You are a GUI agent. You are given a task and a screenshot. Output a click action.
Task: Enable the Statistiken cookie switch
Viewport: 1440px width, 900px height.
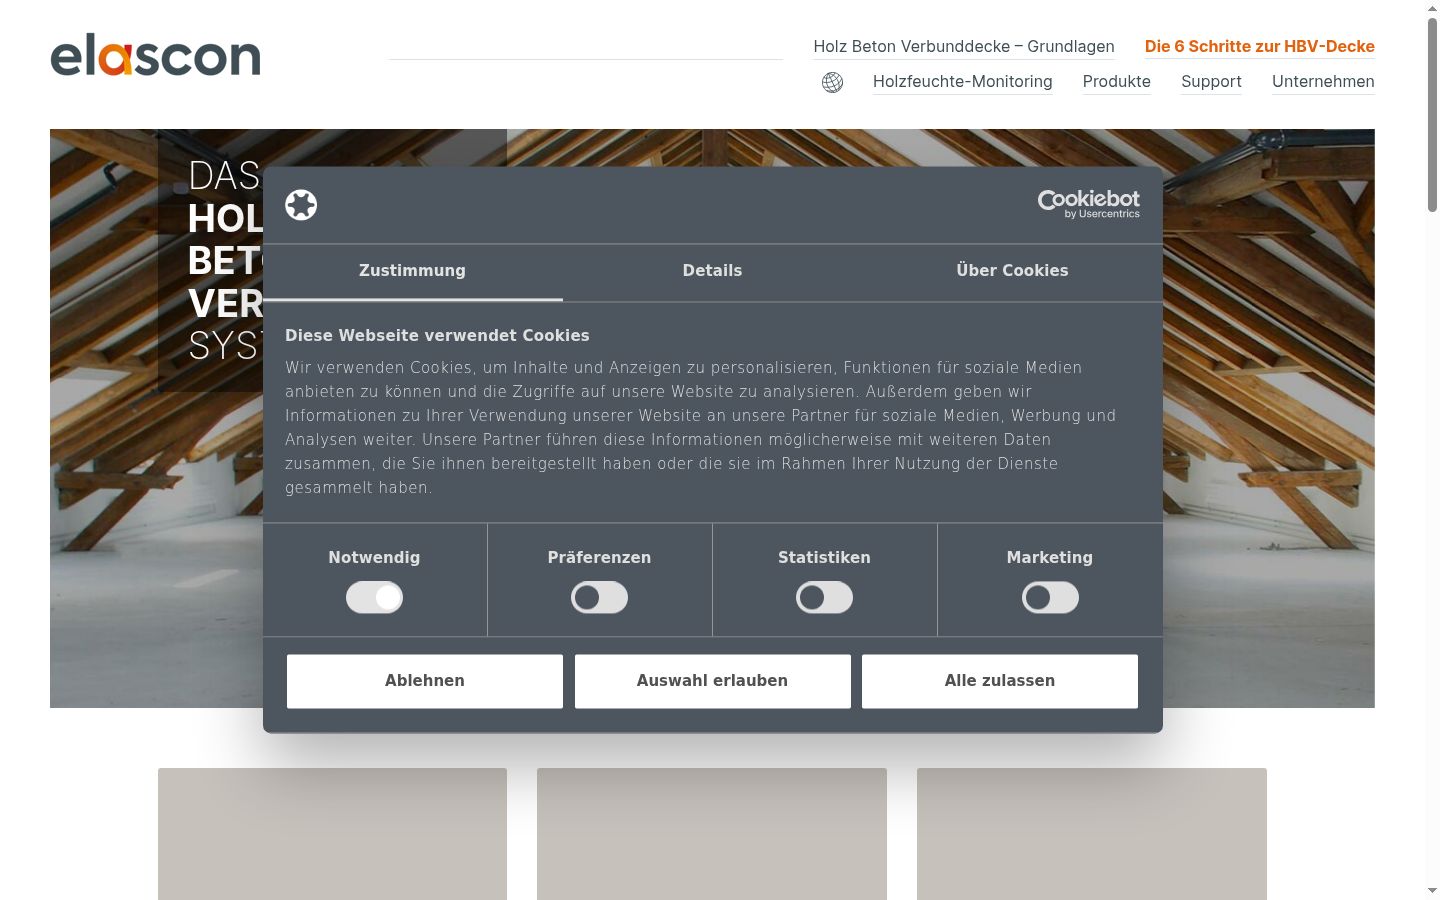coord(824,597)
